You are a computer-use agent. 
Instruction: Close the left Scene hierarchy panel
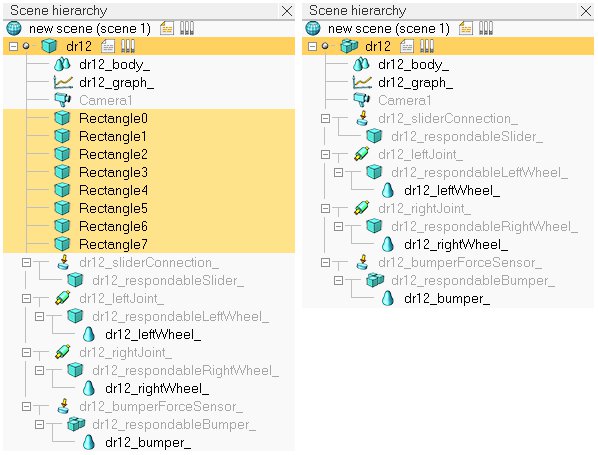coord(287,11)
